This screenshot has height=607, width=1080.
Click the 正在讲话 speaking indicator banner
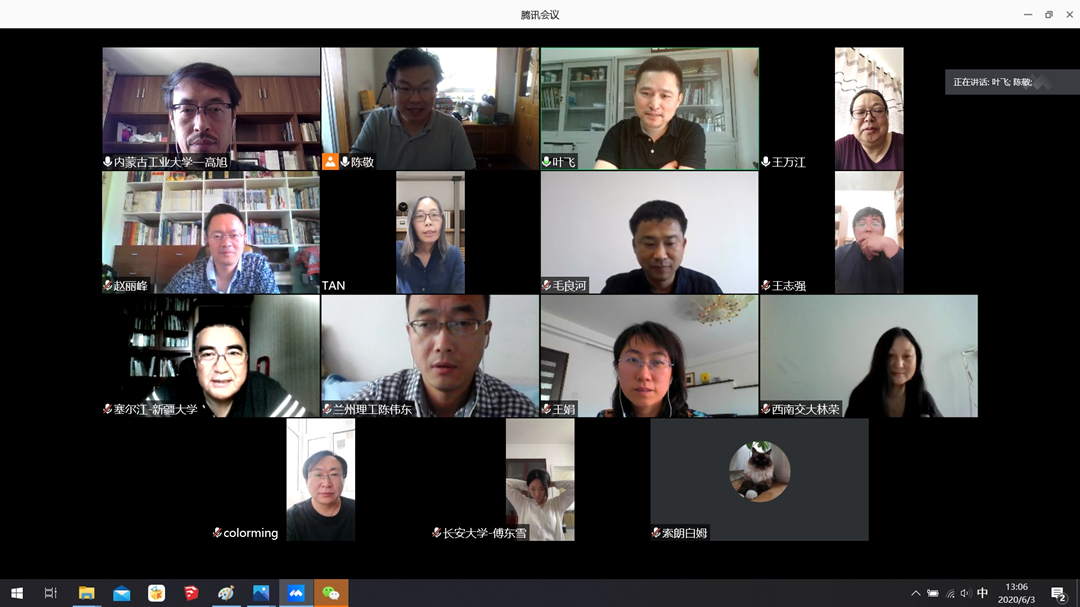[x=1010, y=82]
